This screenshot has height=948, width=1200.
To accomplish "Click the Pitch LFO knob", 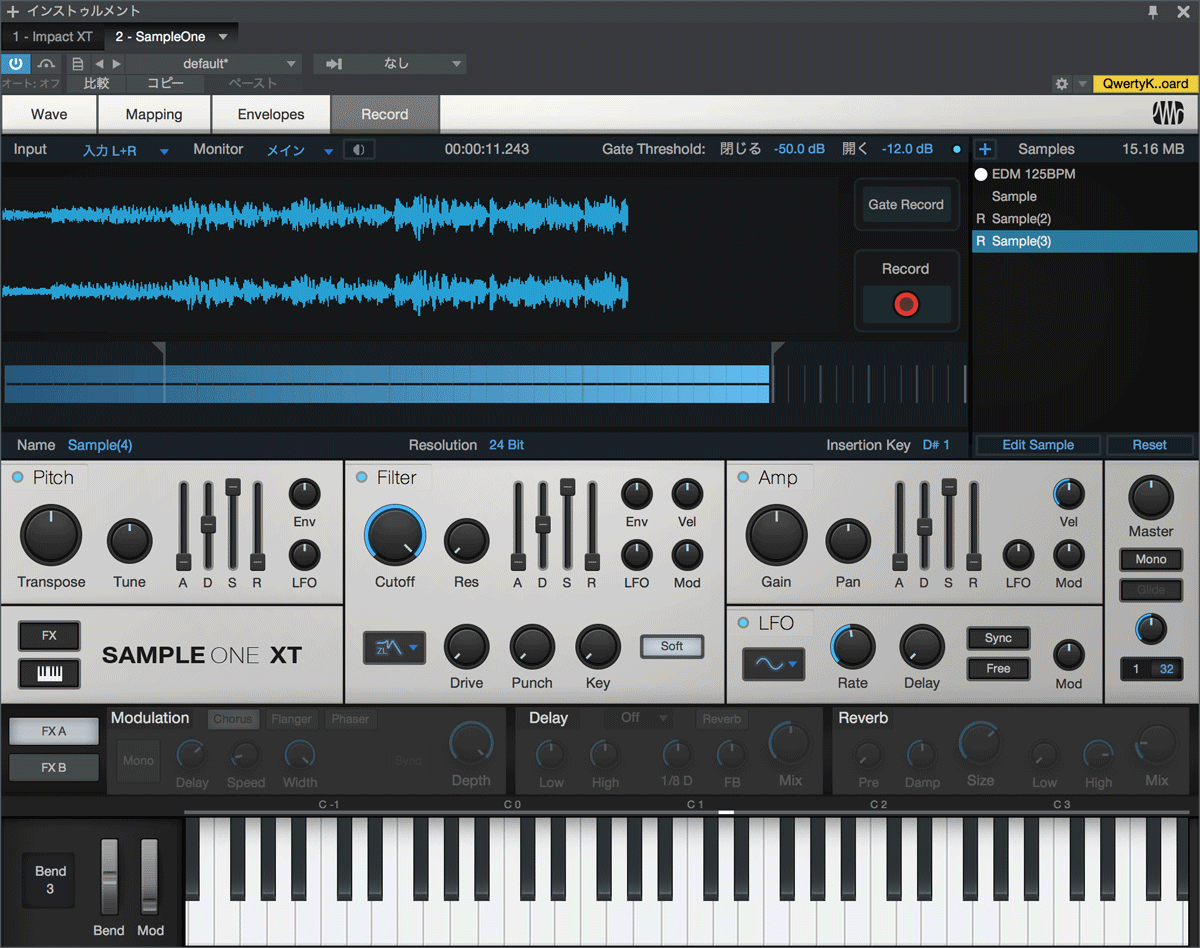I will coord(304,554).
